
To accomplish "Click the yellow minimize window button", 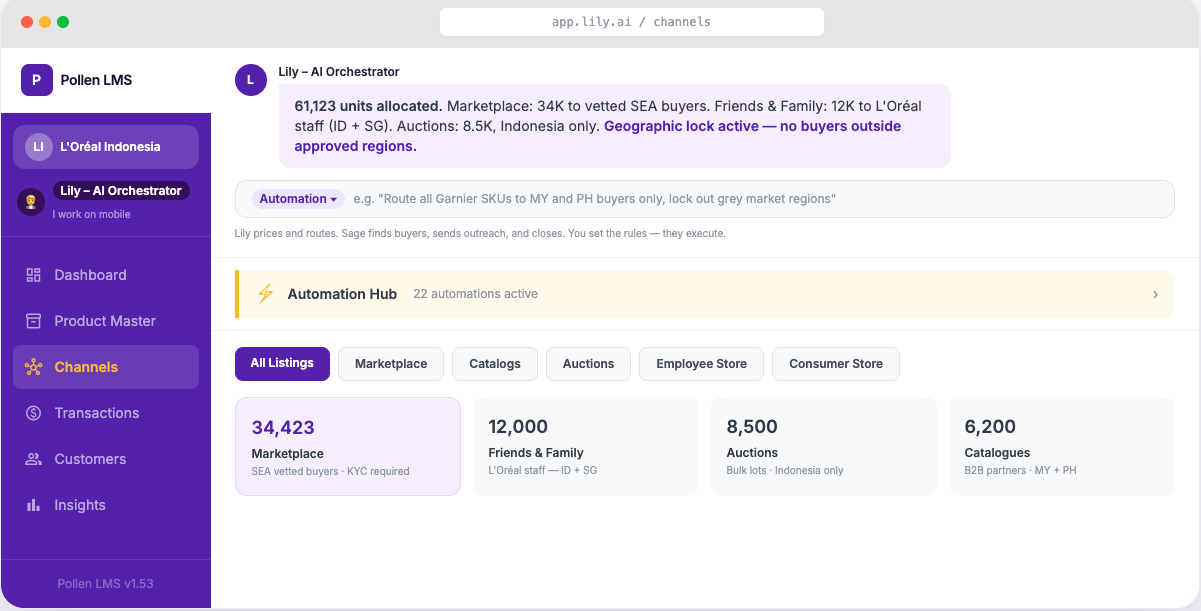I will pos(45,22).
